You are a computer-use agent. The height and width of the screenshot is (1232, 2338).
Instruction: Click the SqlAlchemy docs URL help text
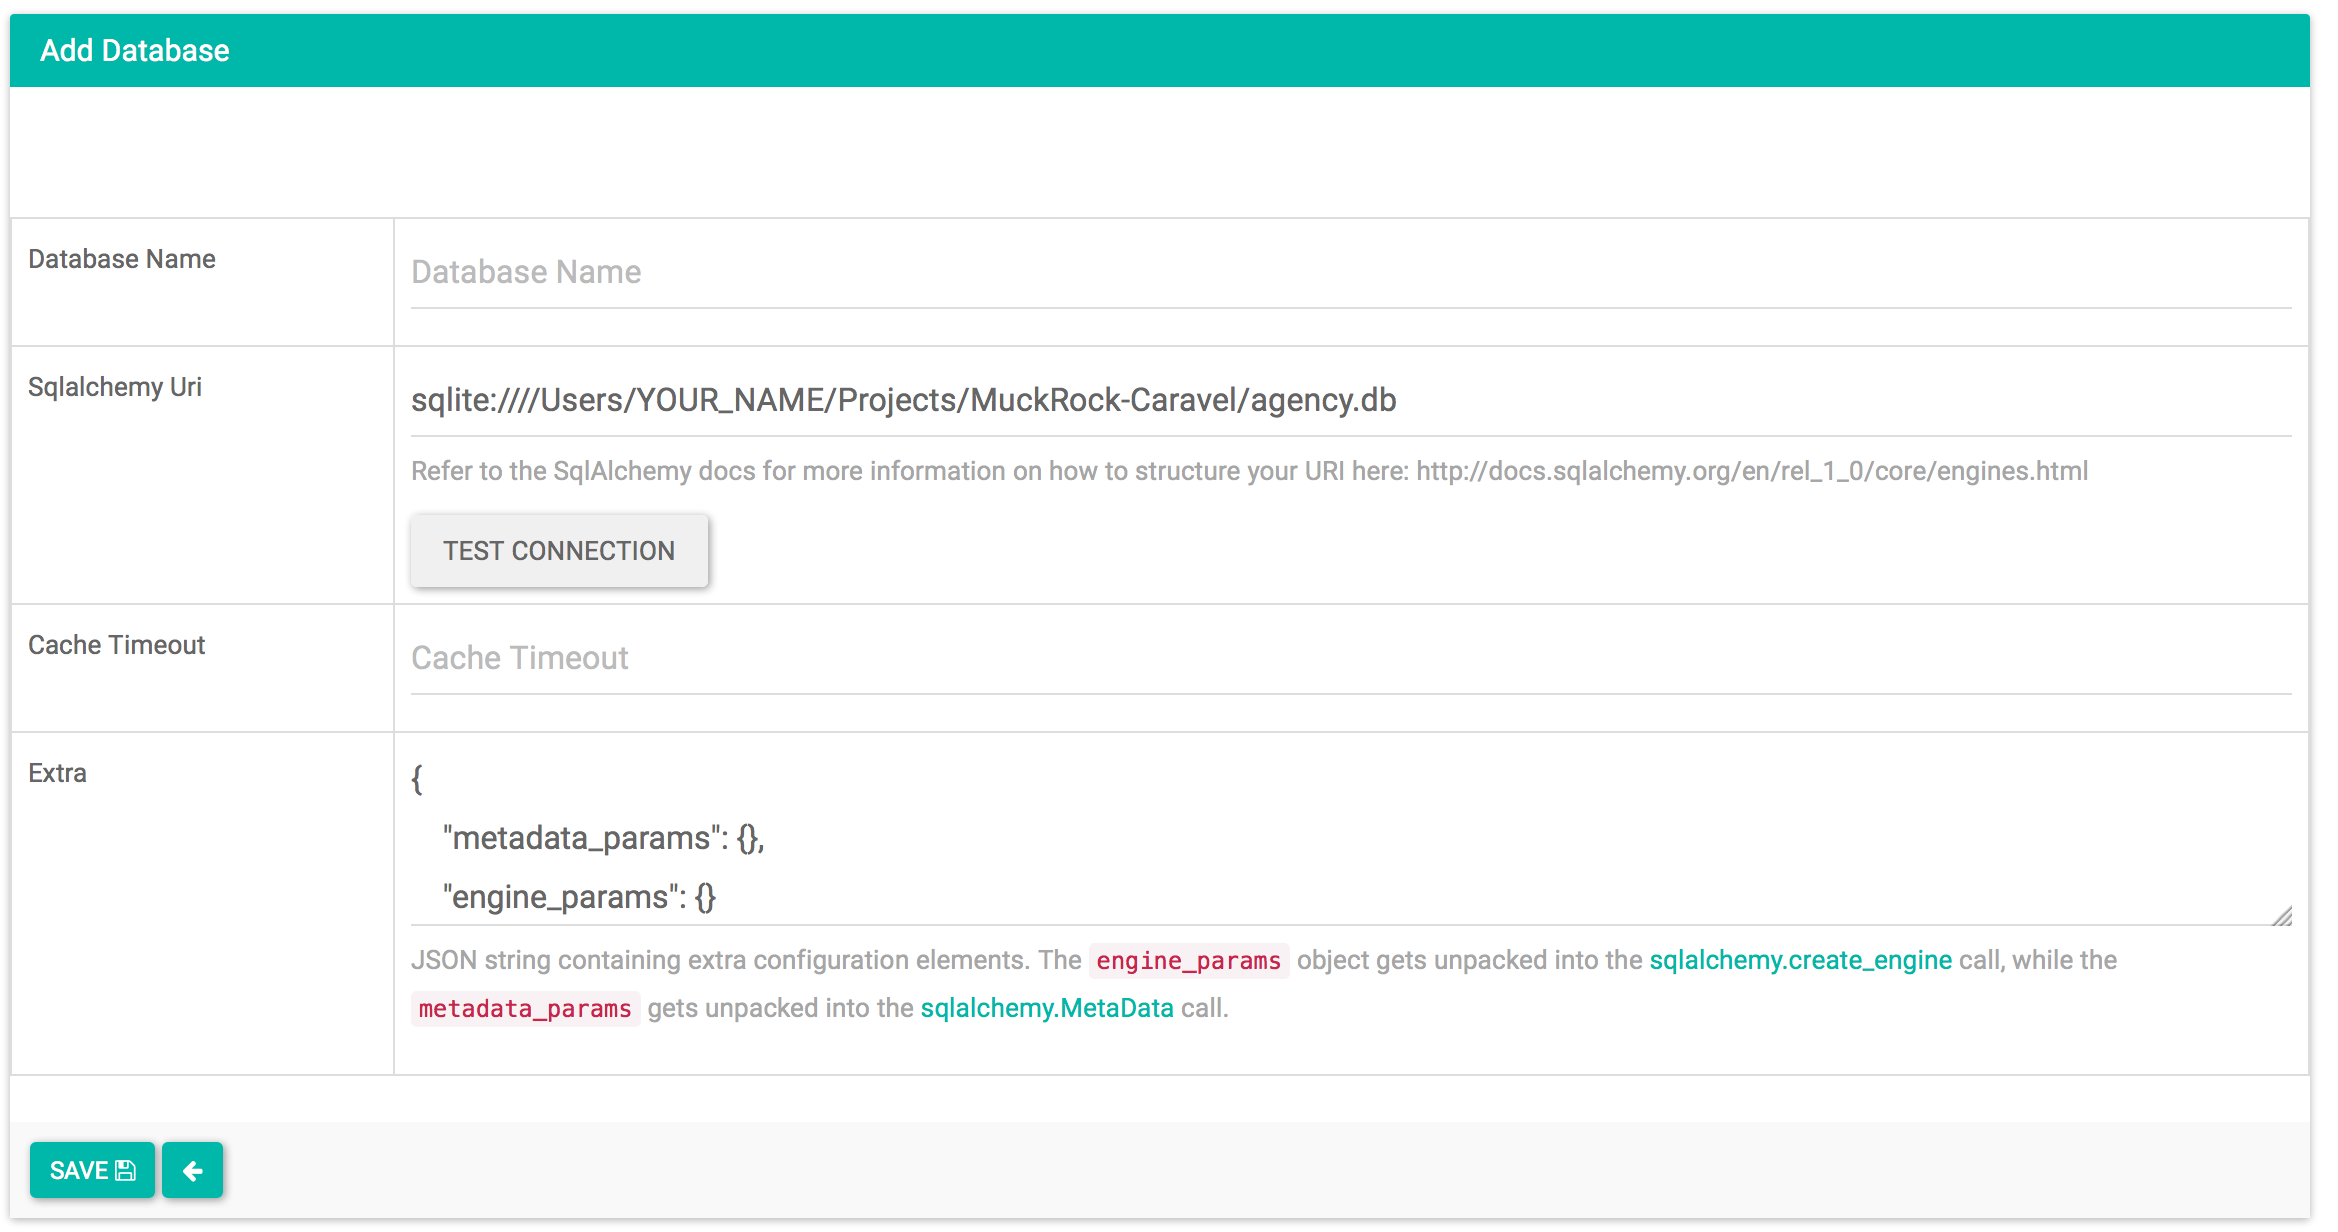click(x=1752, y=471)
